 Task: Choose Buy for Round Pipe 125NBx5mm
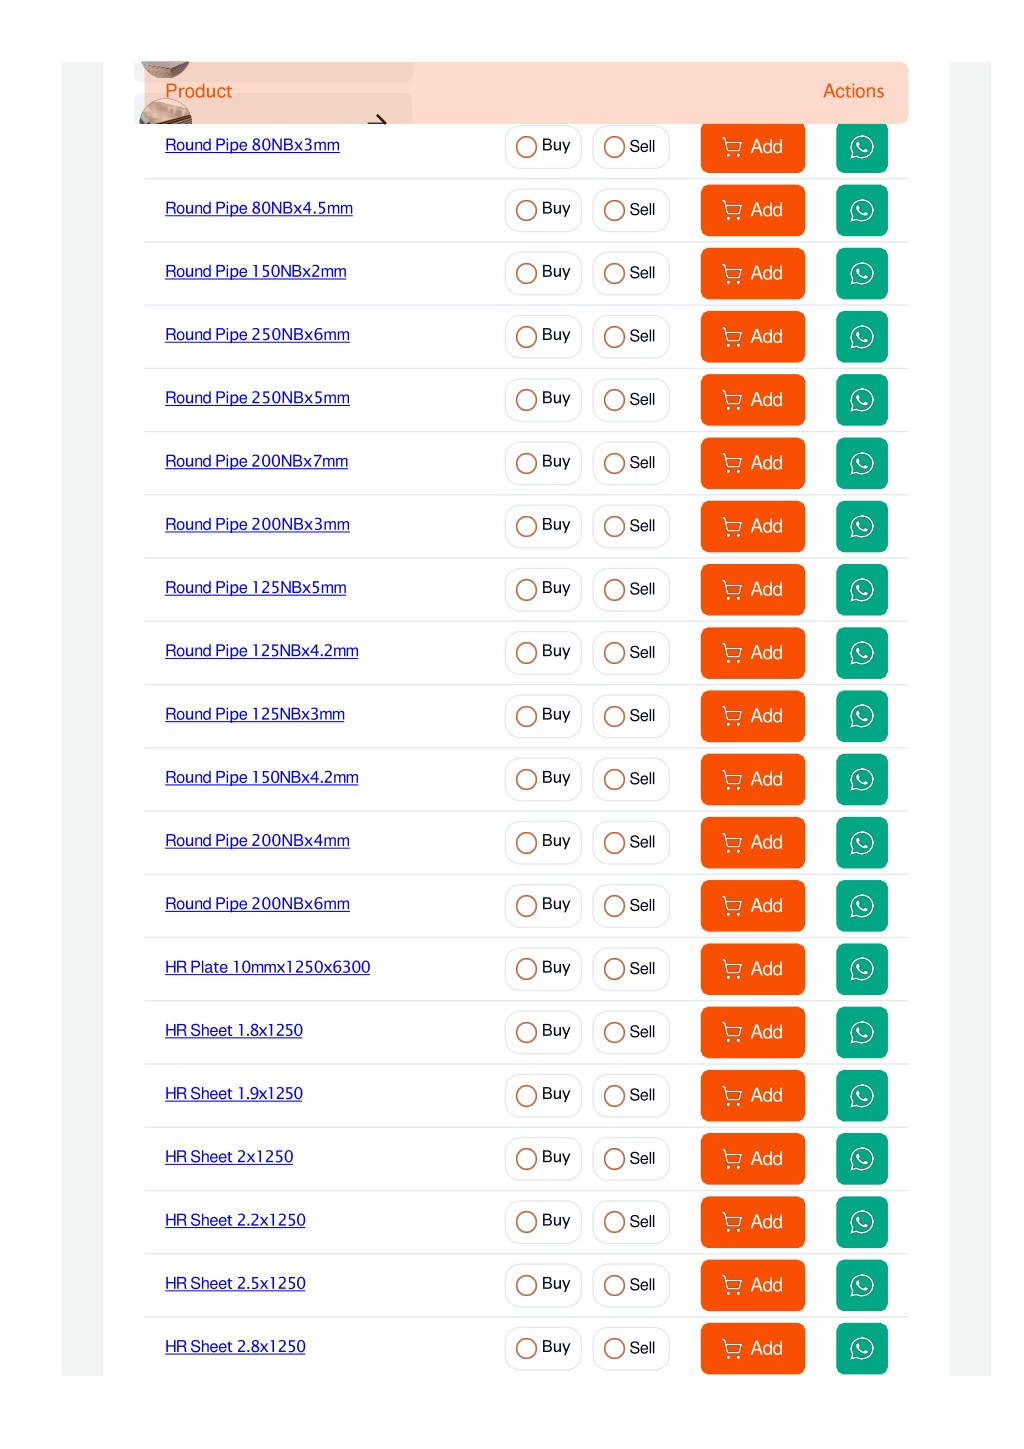click(x=543, y=589)
